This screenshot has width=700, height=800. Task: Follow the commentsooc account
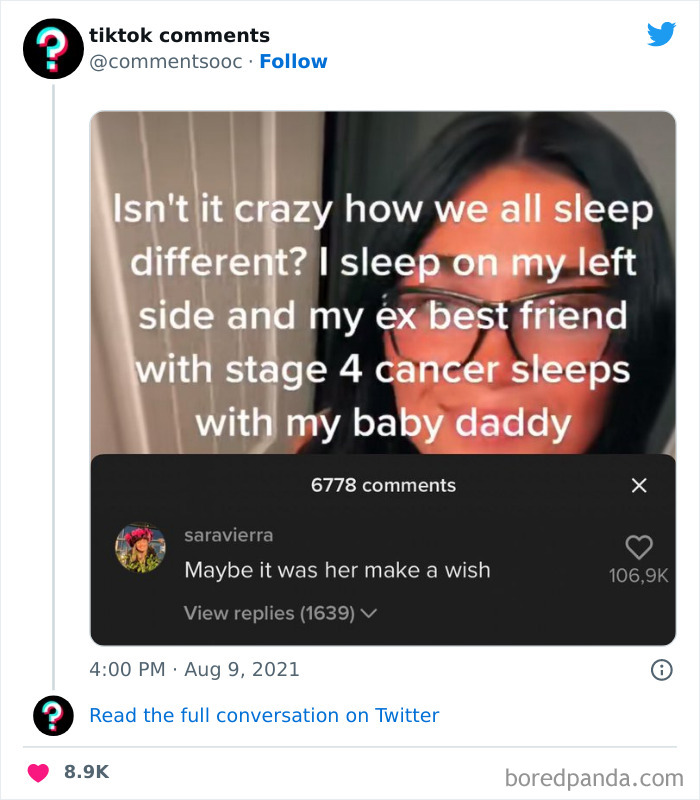point(294,61)
